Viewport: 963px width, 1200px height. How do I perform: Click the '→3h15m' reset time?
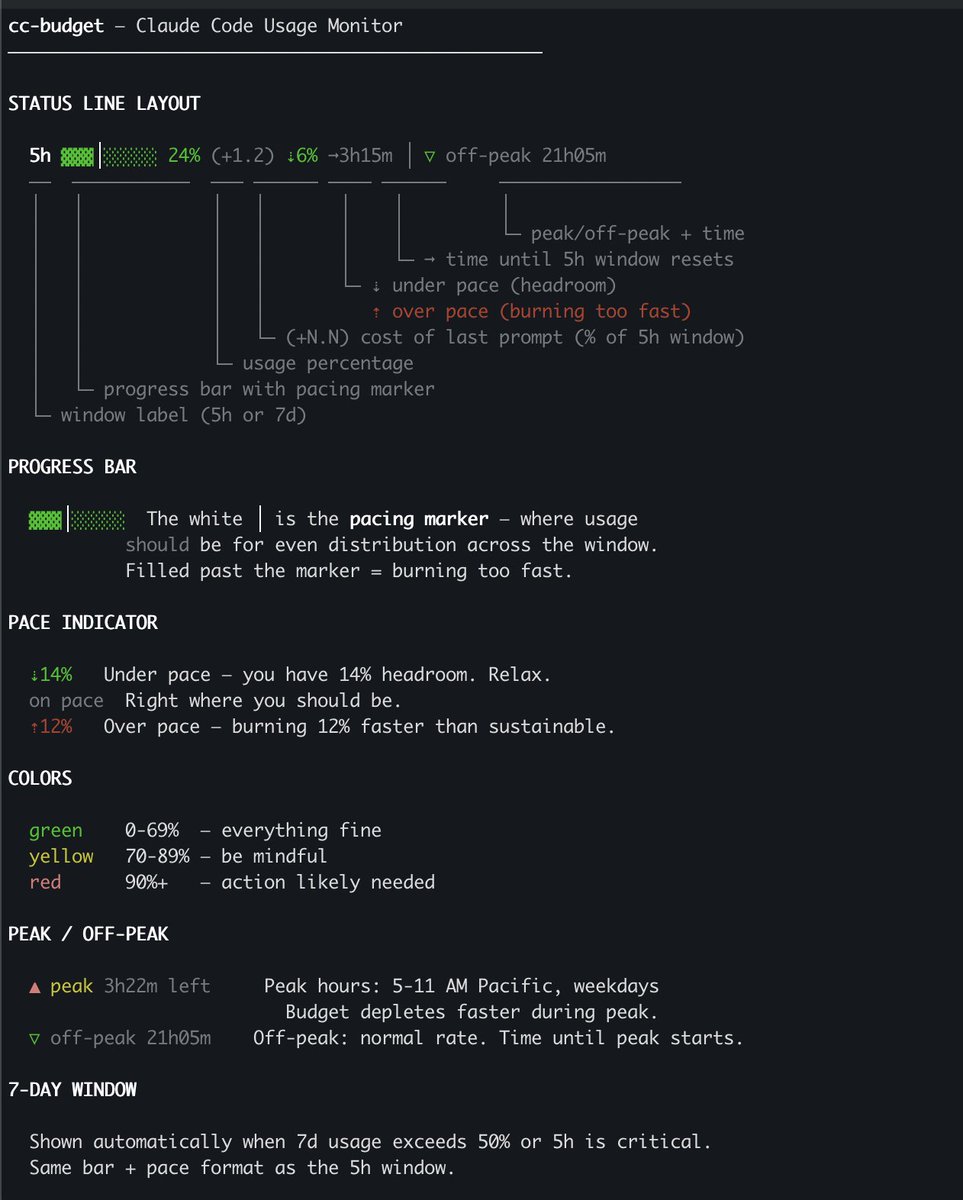360,155
